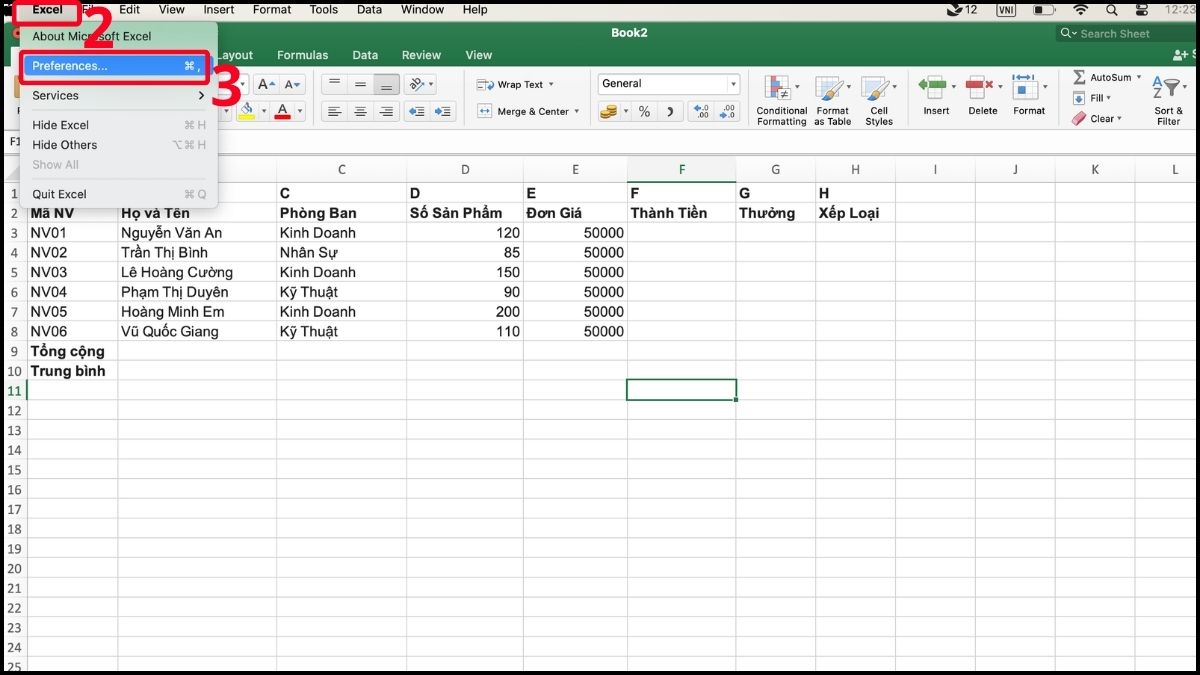Image resolution: width=1200 pixels, height=675 pixels.
Task: Open the Fill options
Action: (1091, 98)
